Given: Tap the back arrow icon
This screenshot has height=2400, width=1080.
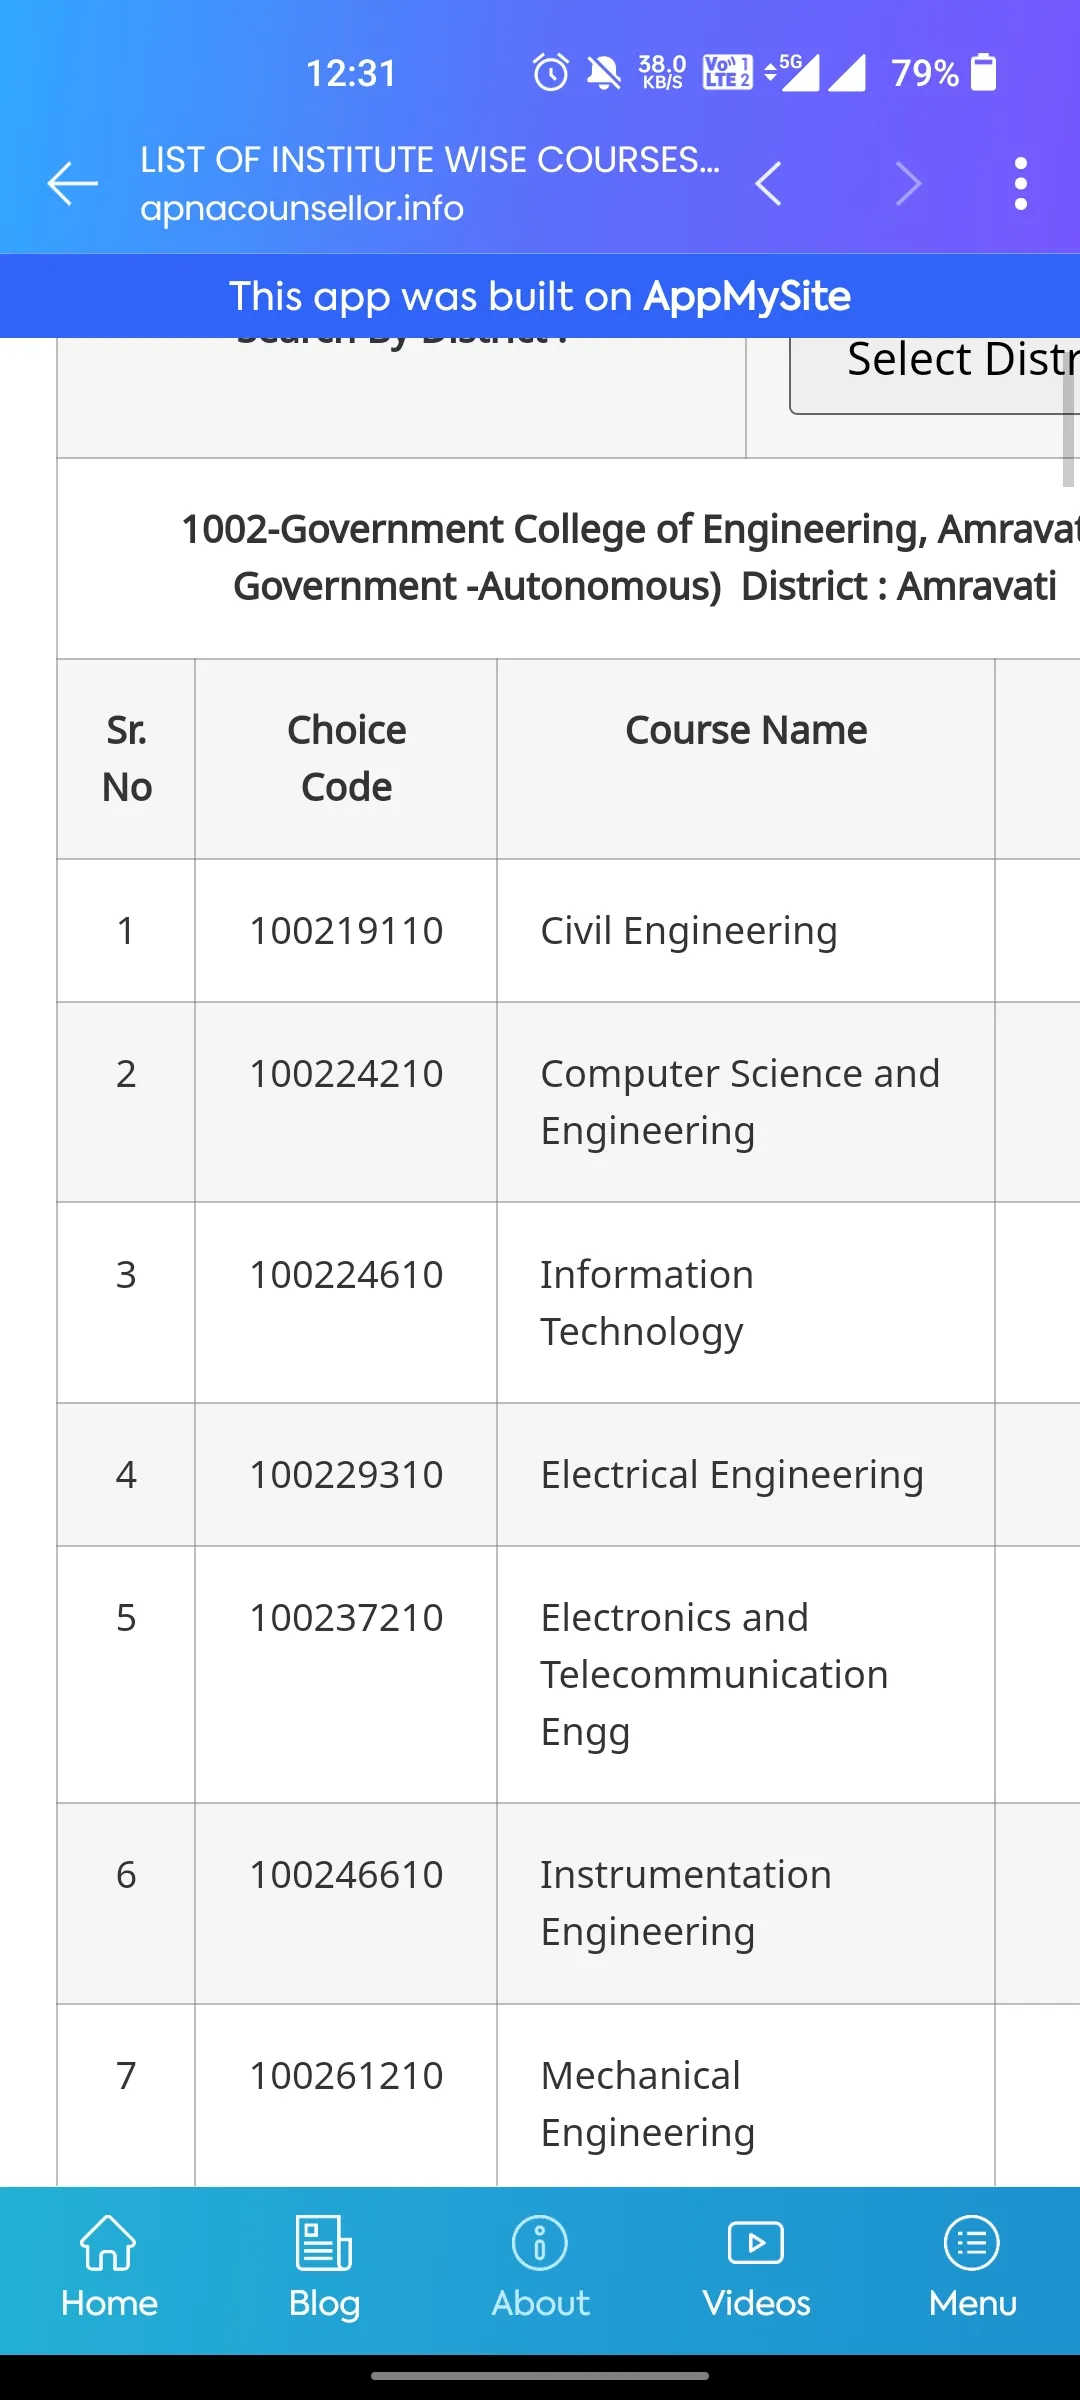Looking at the screenshot, I should point(73,183).
